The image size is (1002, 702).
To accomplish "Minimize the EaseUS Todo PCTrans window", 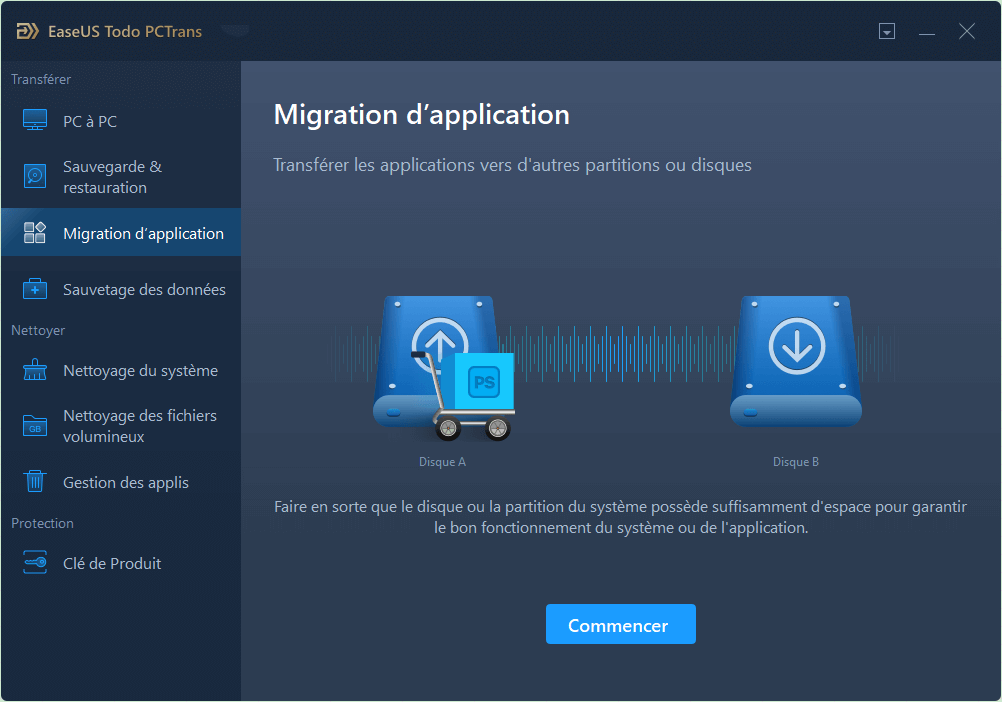I will click(x=927, y=32).
